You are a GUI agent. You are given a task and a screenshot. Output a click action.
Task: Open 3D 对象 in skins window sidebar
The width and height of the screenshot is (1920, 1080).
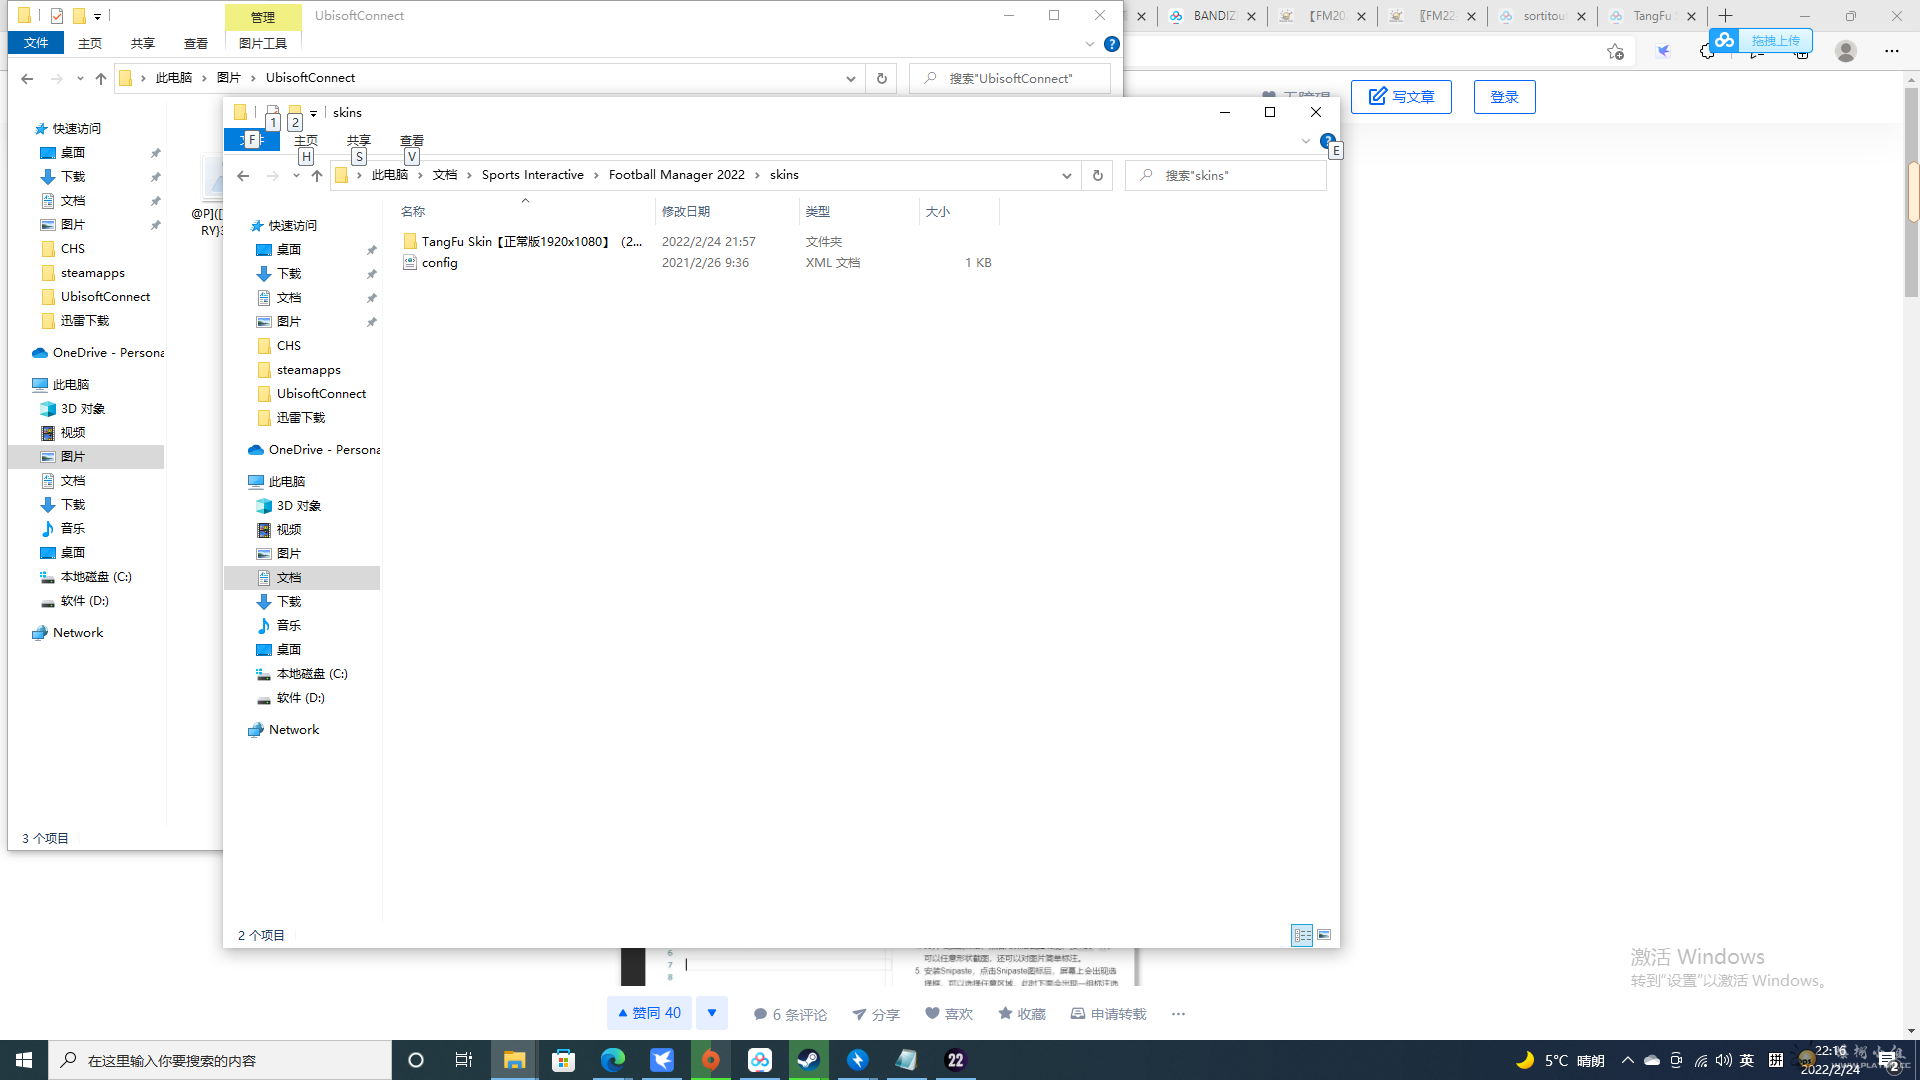point(298,506)
